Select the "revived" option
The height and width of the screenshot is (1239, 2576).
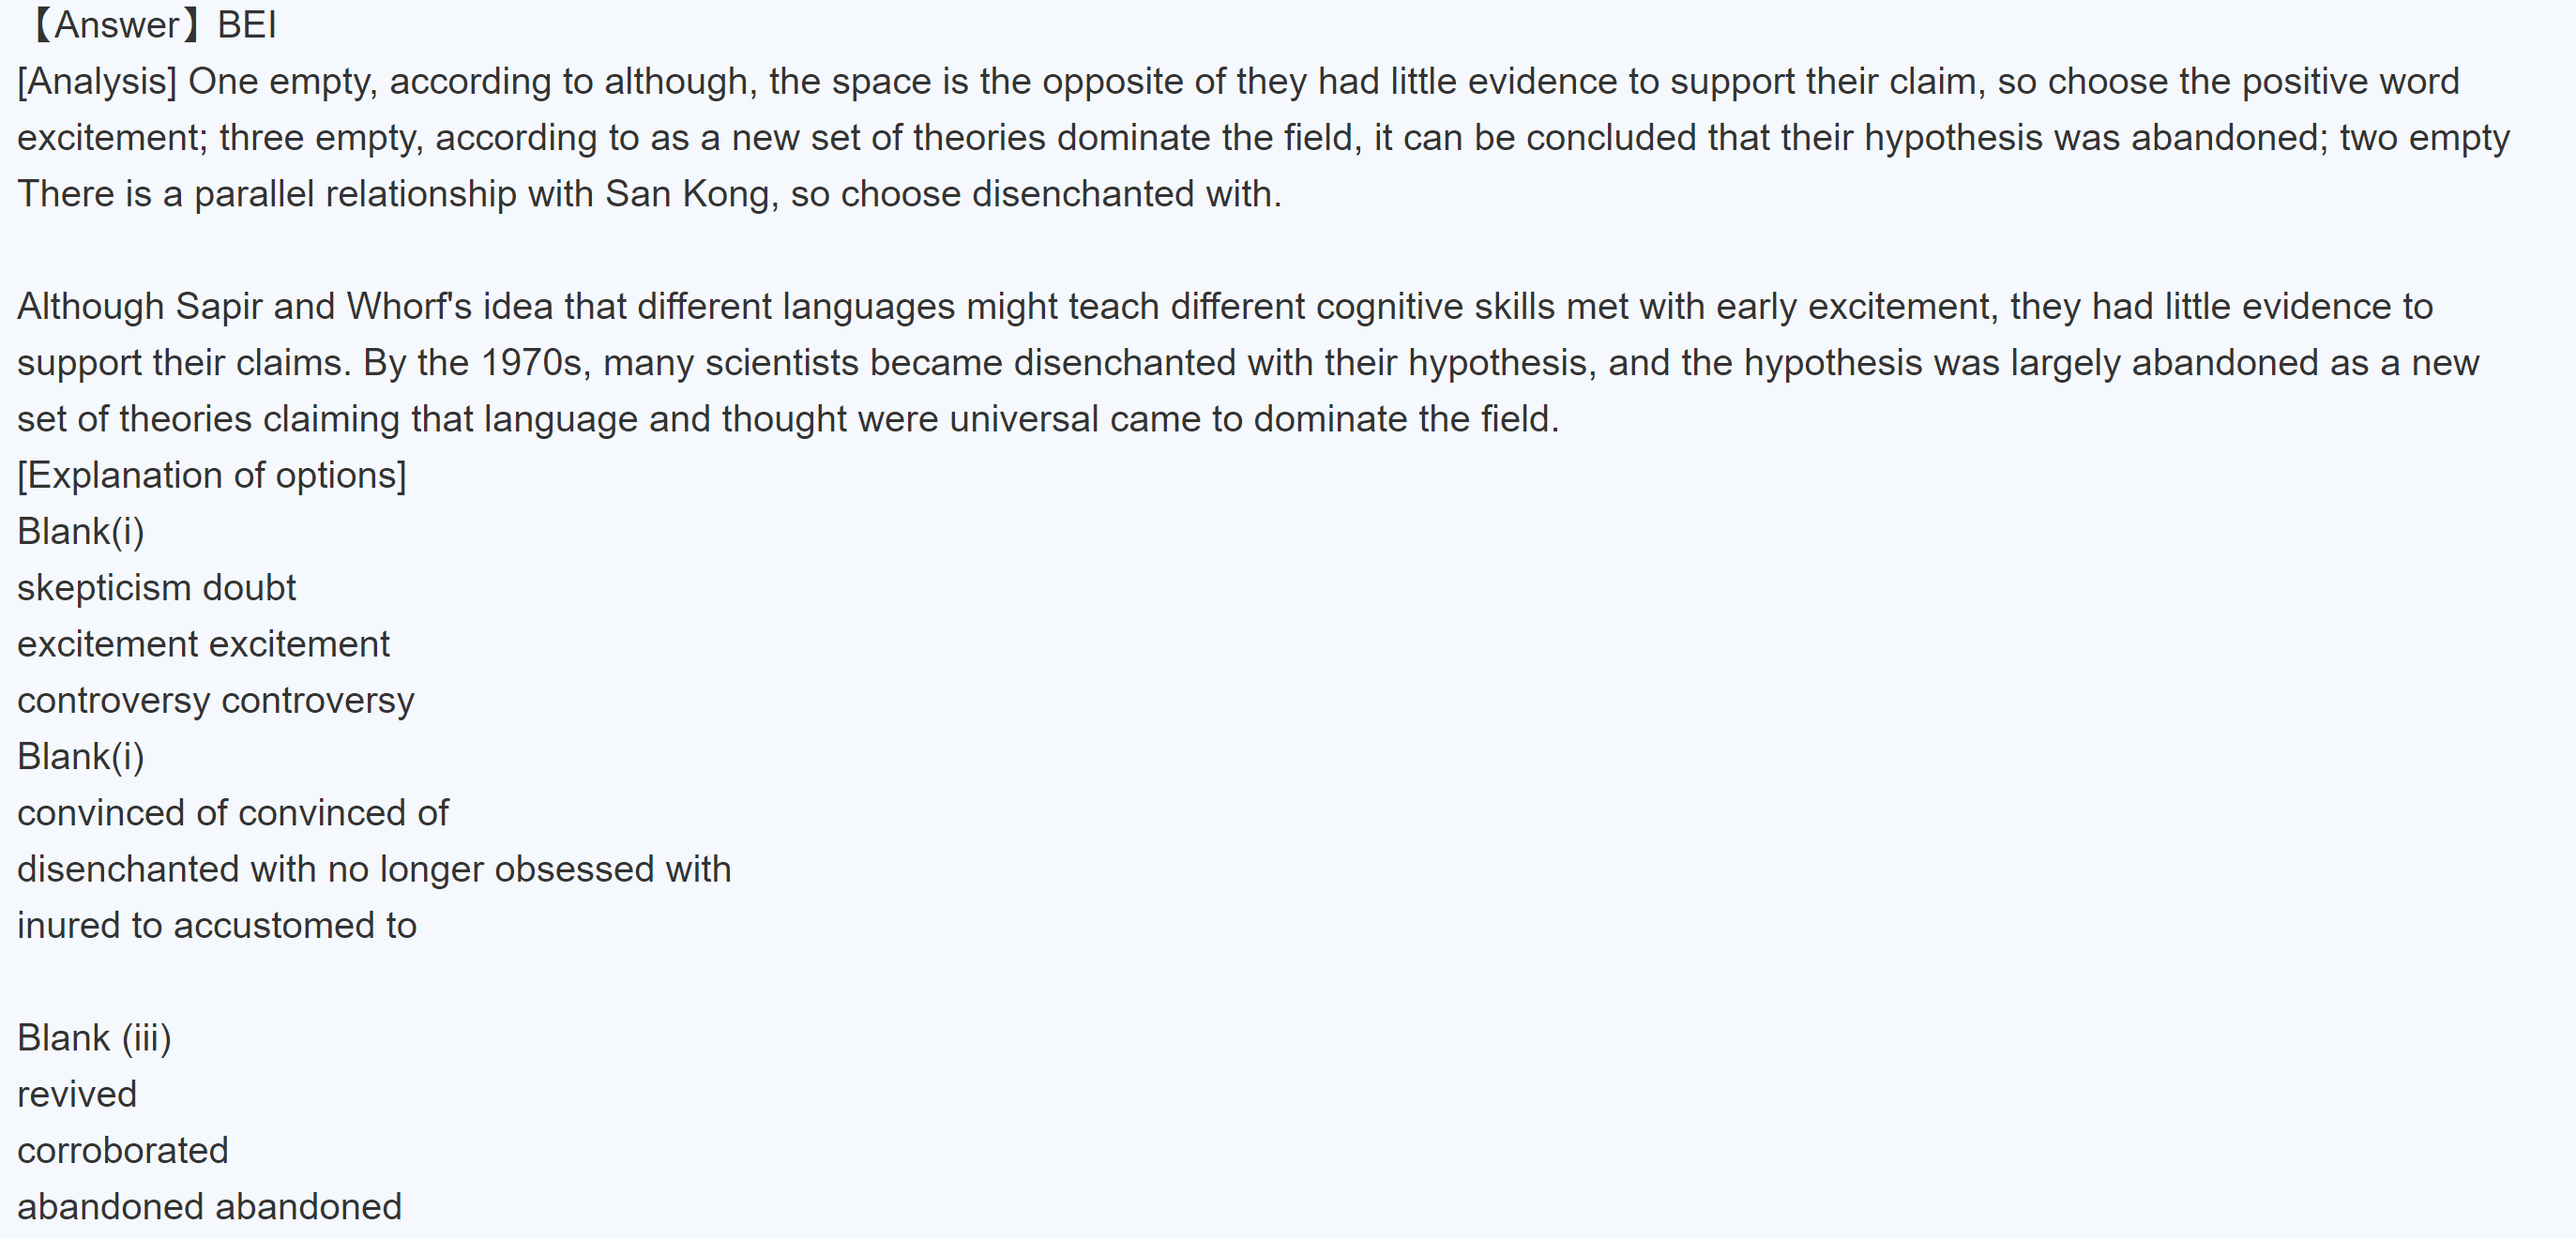(77, 1094)
